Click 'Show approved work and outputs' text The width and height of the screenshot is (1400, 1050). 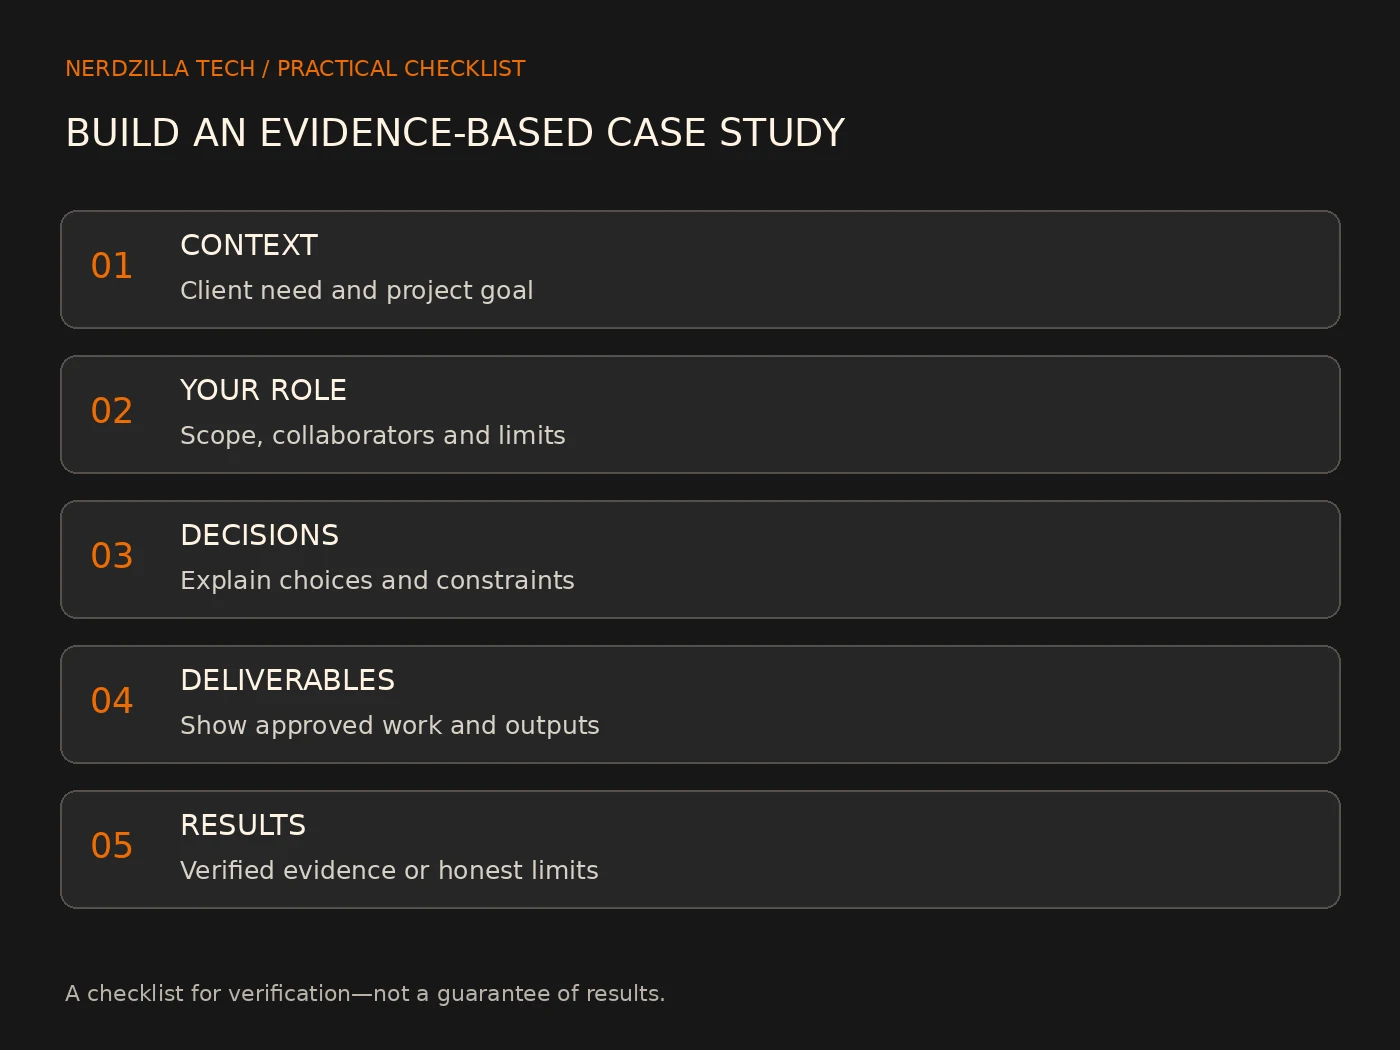389,726
